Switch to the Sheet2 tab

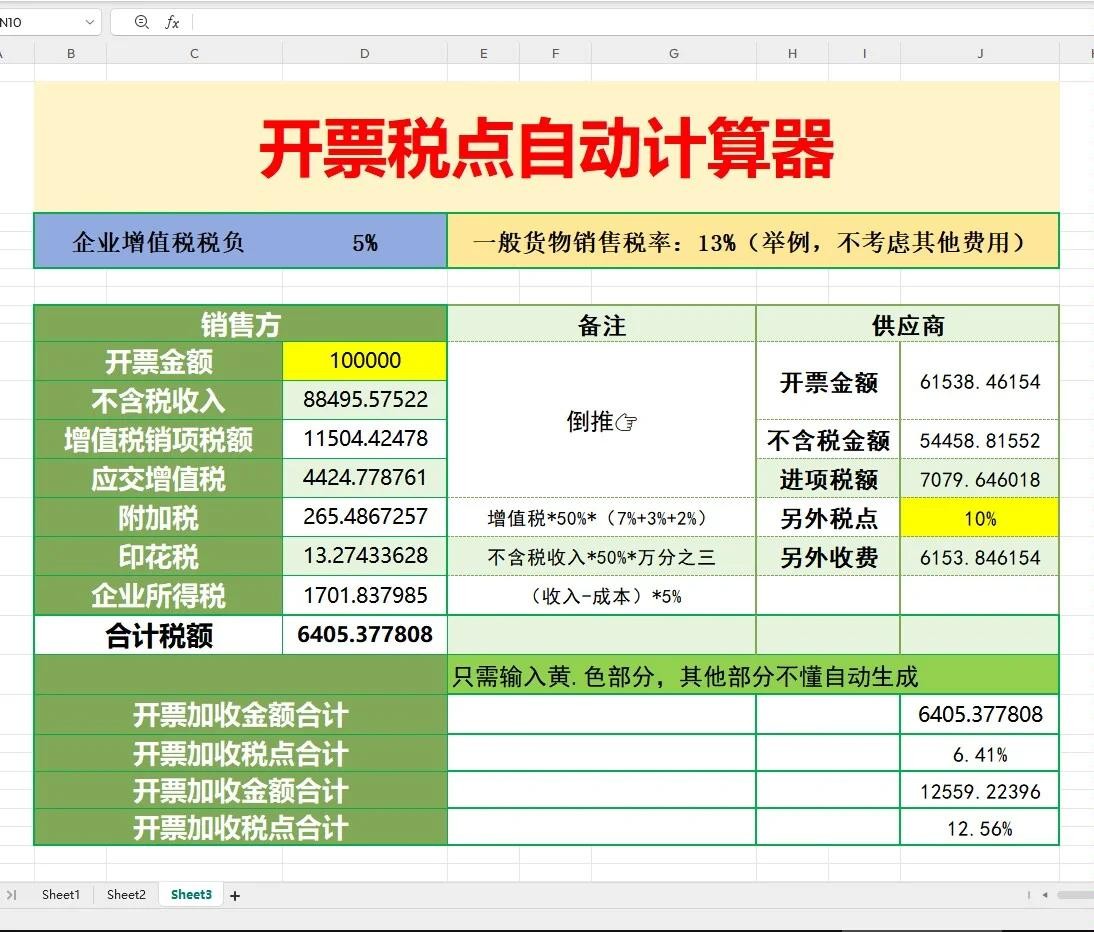point(126,895)
